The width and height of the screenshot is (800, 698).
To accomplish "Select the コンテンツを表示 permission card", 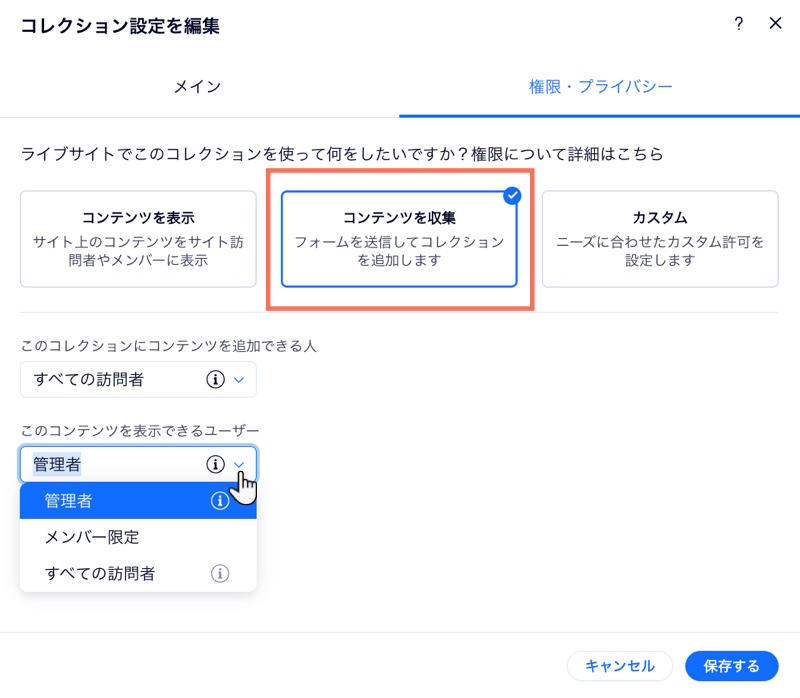I will [138, 239].
